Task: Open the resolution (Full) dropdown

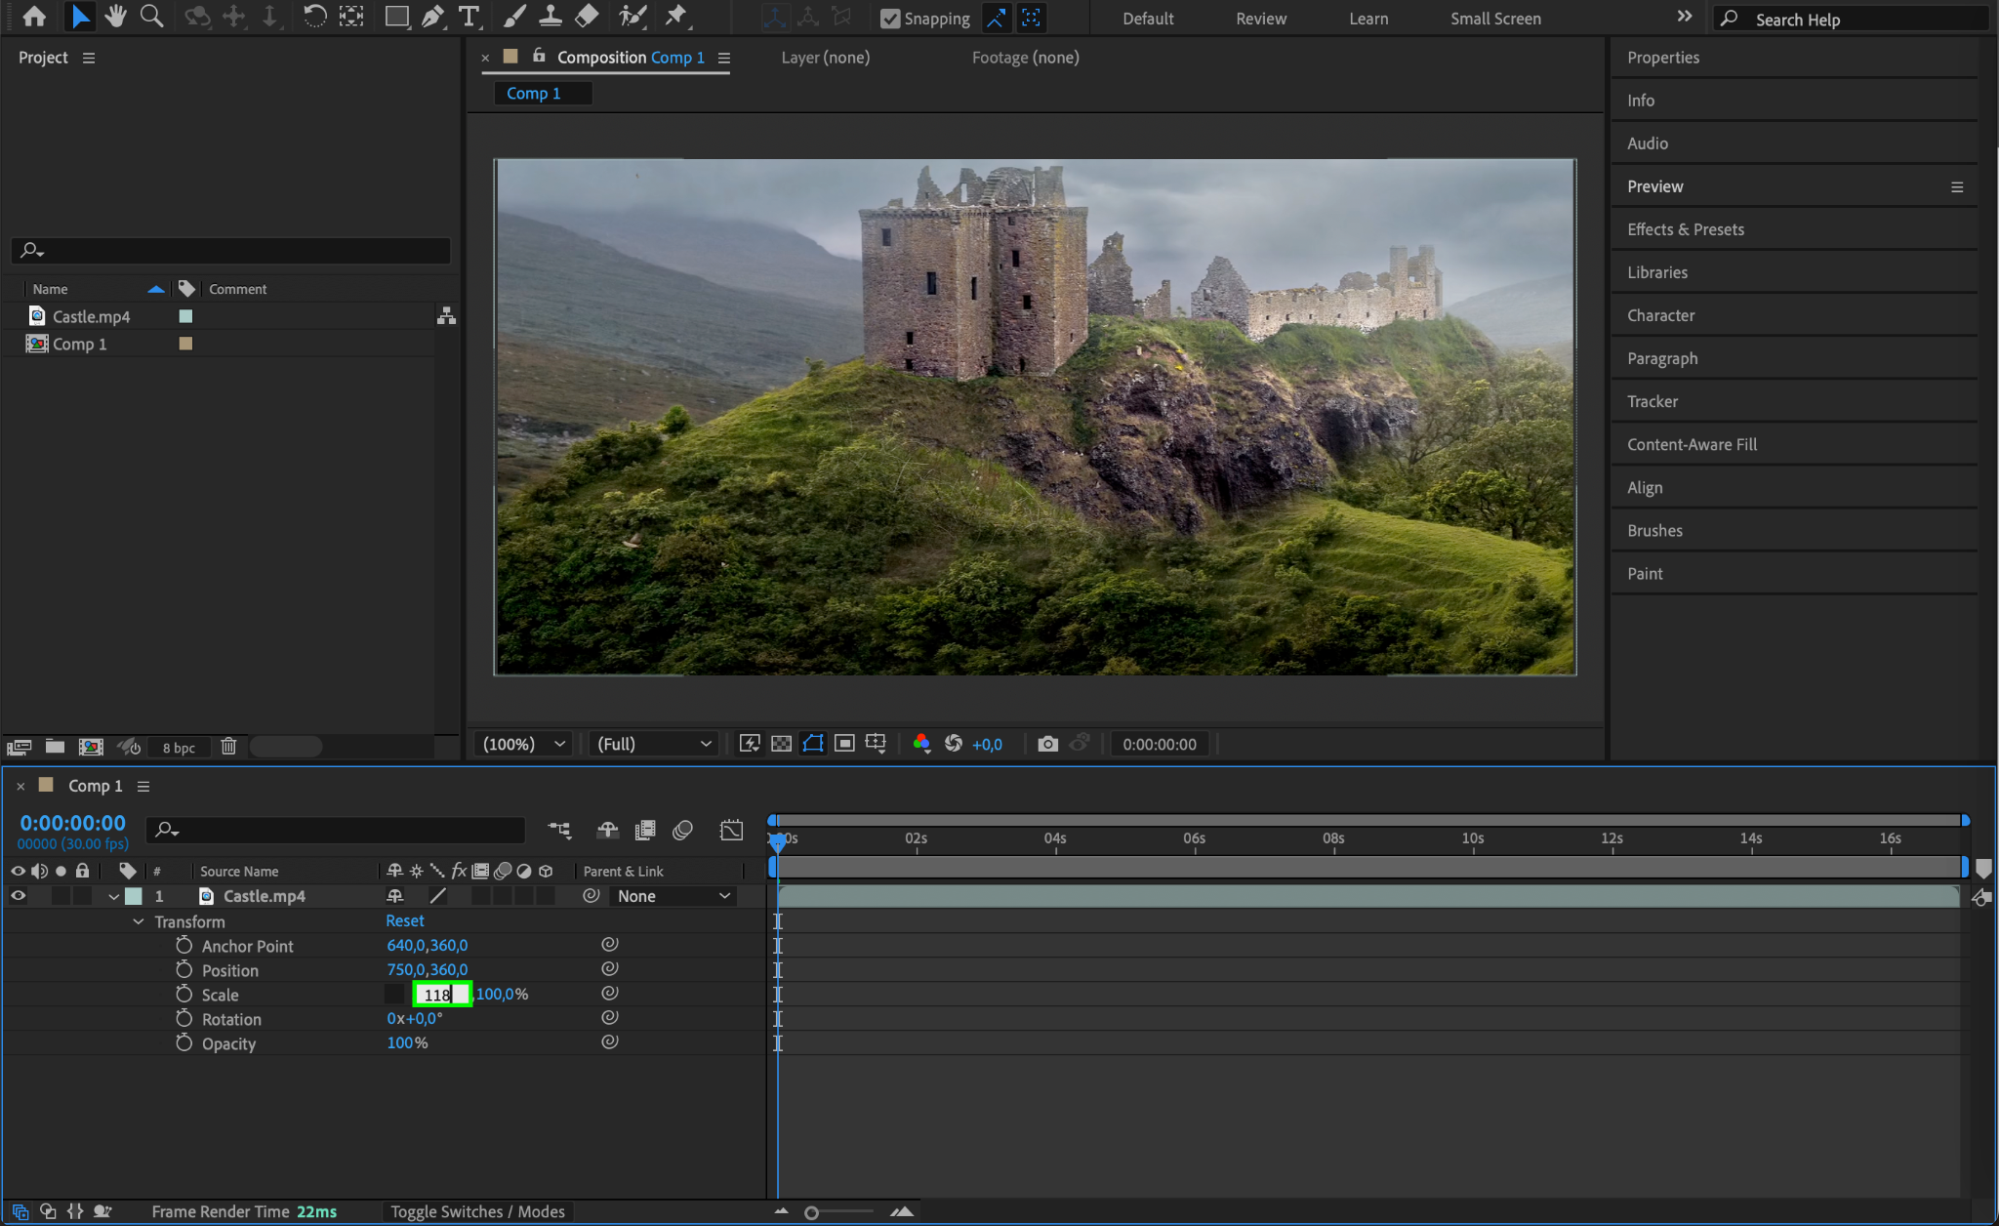Action: pos(654,744)
